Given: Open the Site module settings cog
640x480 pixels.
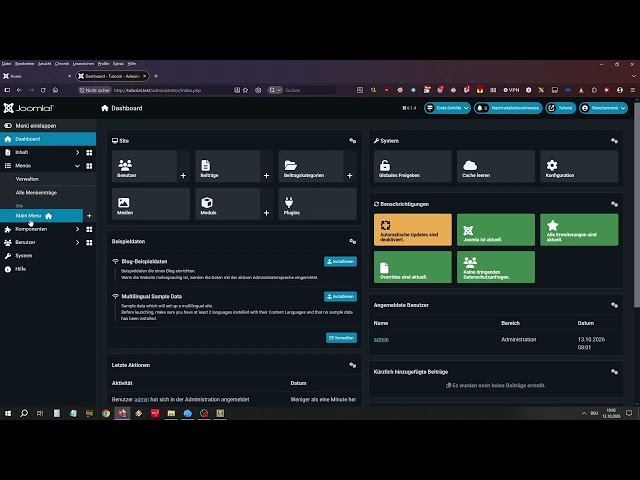Looking at the screenshot, I should coord(353,141).
